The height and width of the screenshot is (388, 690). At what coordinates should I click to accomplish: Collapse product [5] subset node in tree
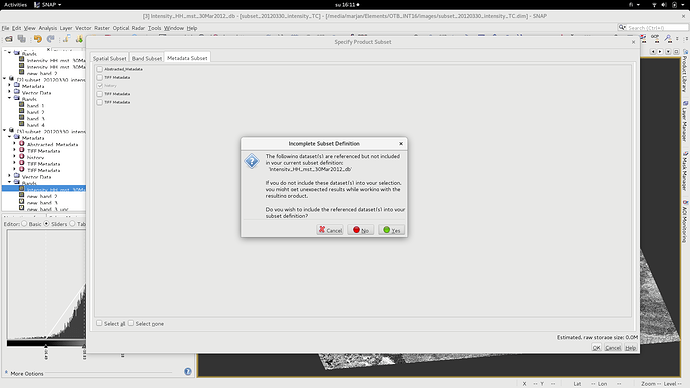(x=4, y=131)
